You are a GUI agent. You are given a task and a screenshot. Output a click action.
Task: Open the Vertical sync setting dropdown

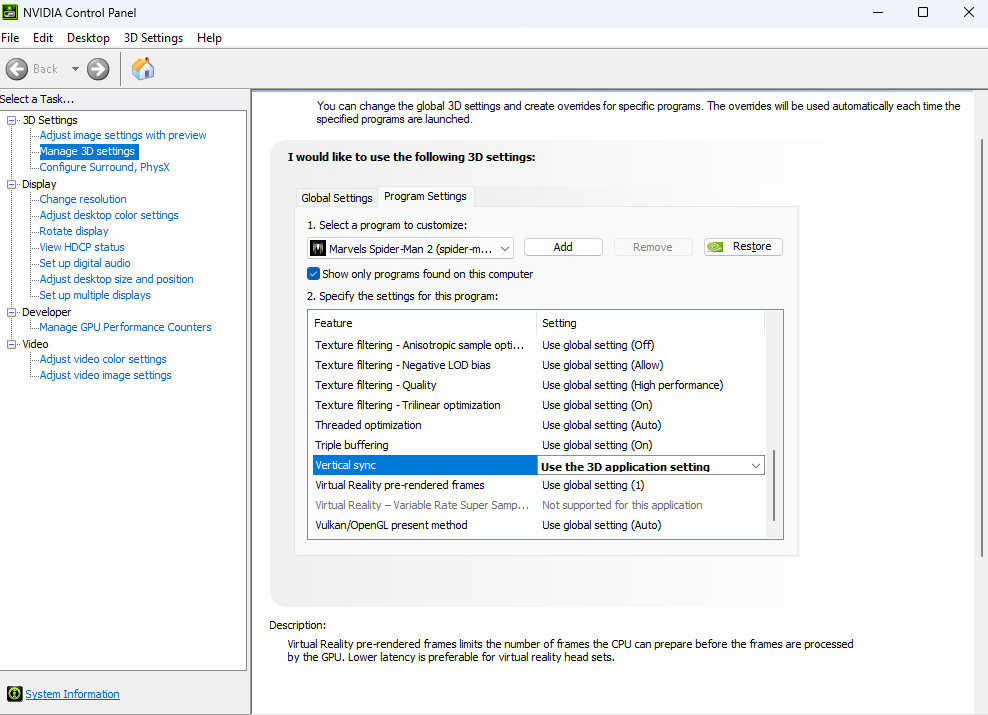point(755,466)
